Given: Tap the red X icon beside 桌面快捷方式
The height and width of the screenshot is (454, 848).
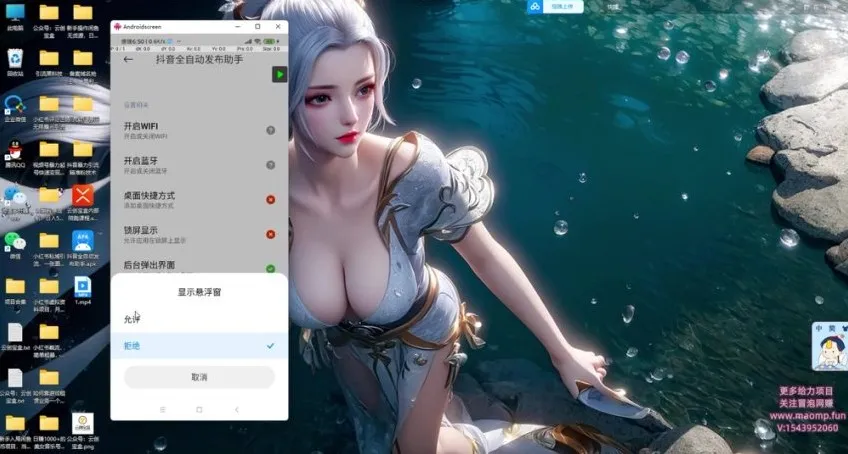Looking at the screenshot, I should coord(270,199).
